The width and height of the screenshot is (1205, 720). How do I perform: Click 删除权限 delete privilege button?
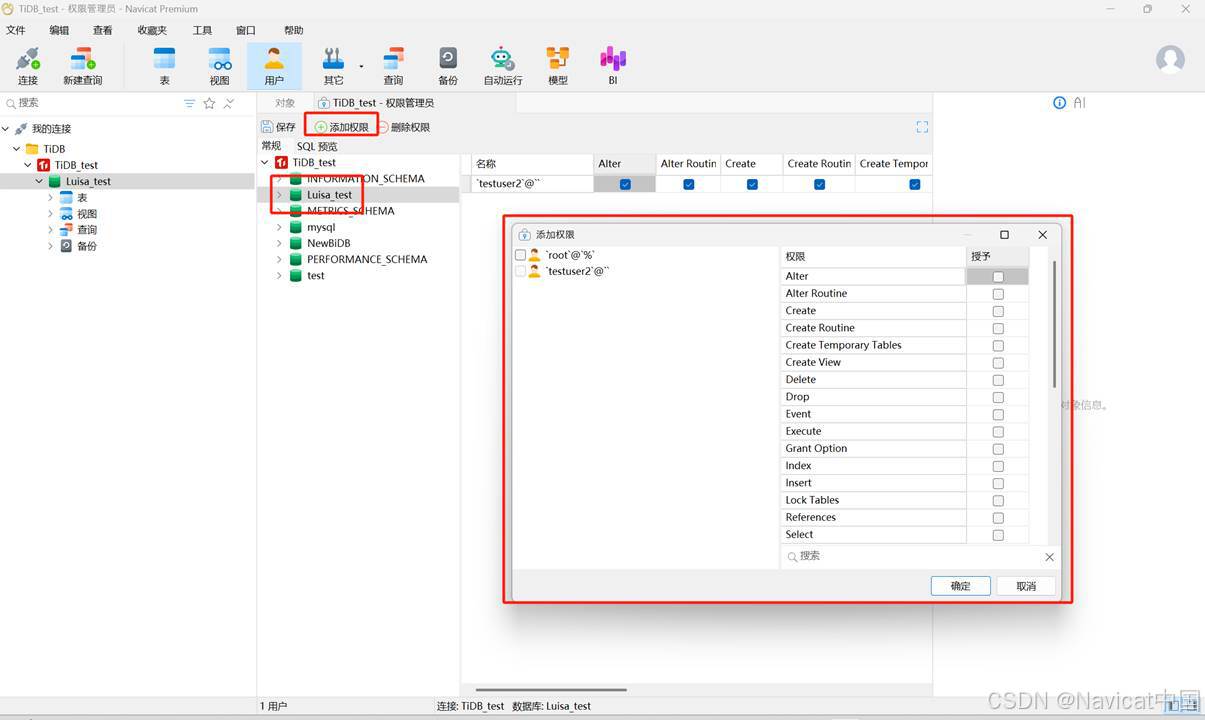[x=403, y=127]
